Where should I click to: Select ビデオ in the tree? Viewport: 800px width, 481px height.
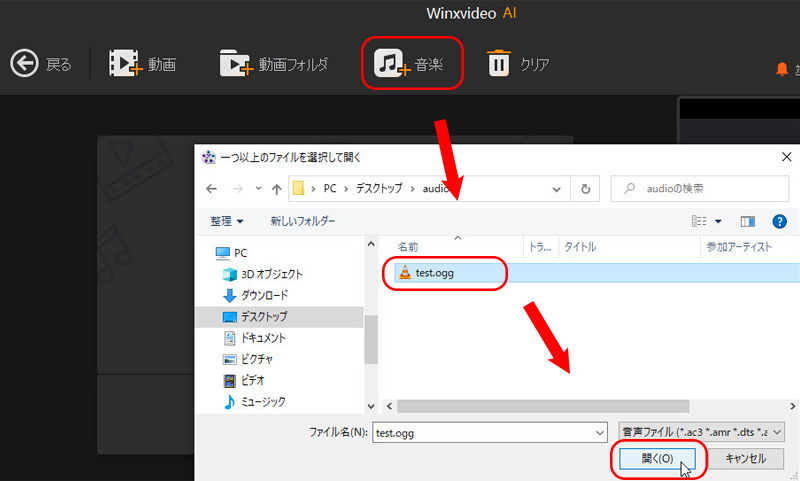pos(244,381)
